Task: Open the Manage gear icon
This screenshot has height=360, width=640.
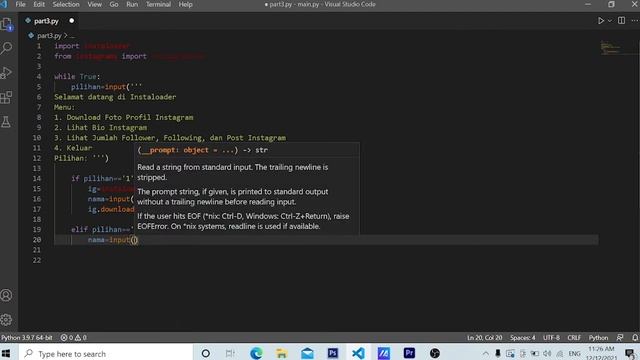Action: click(7, 320)
